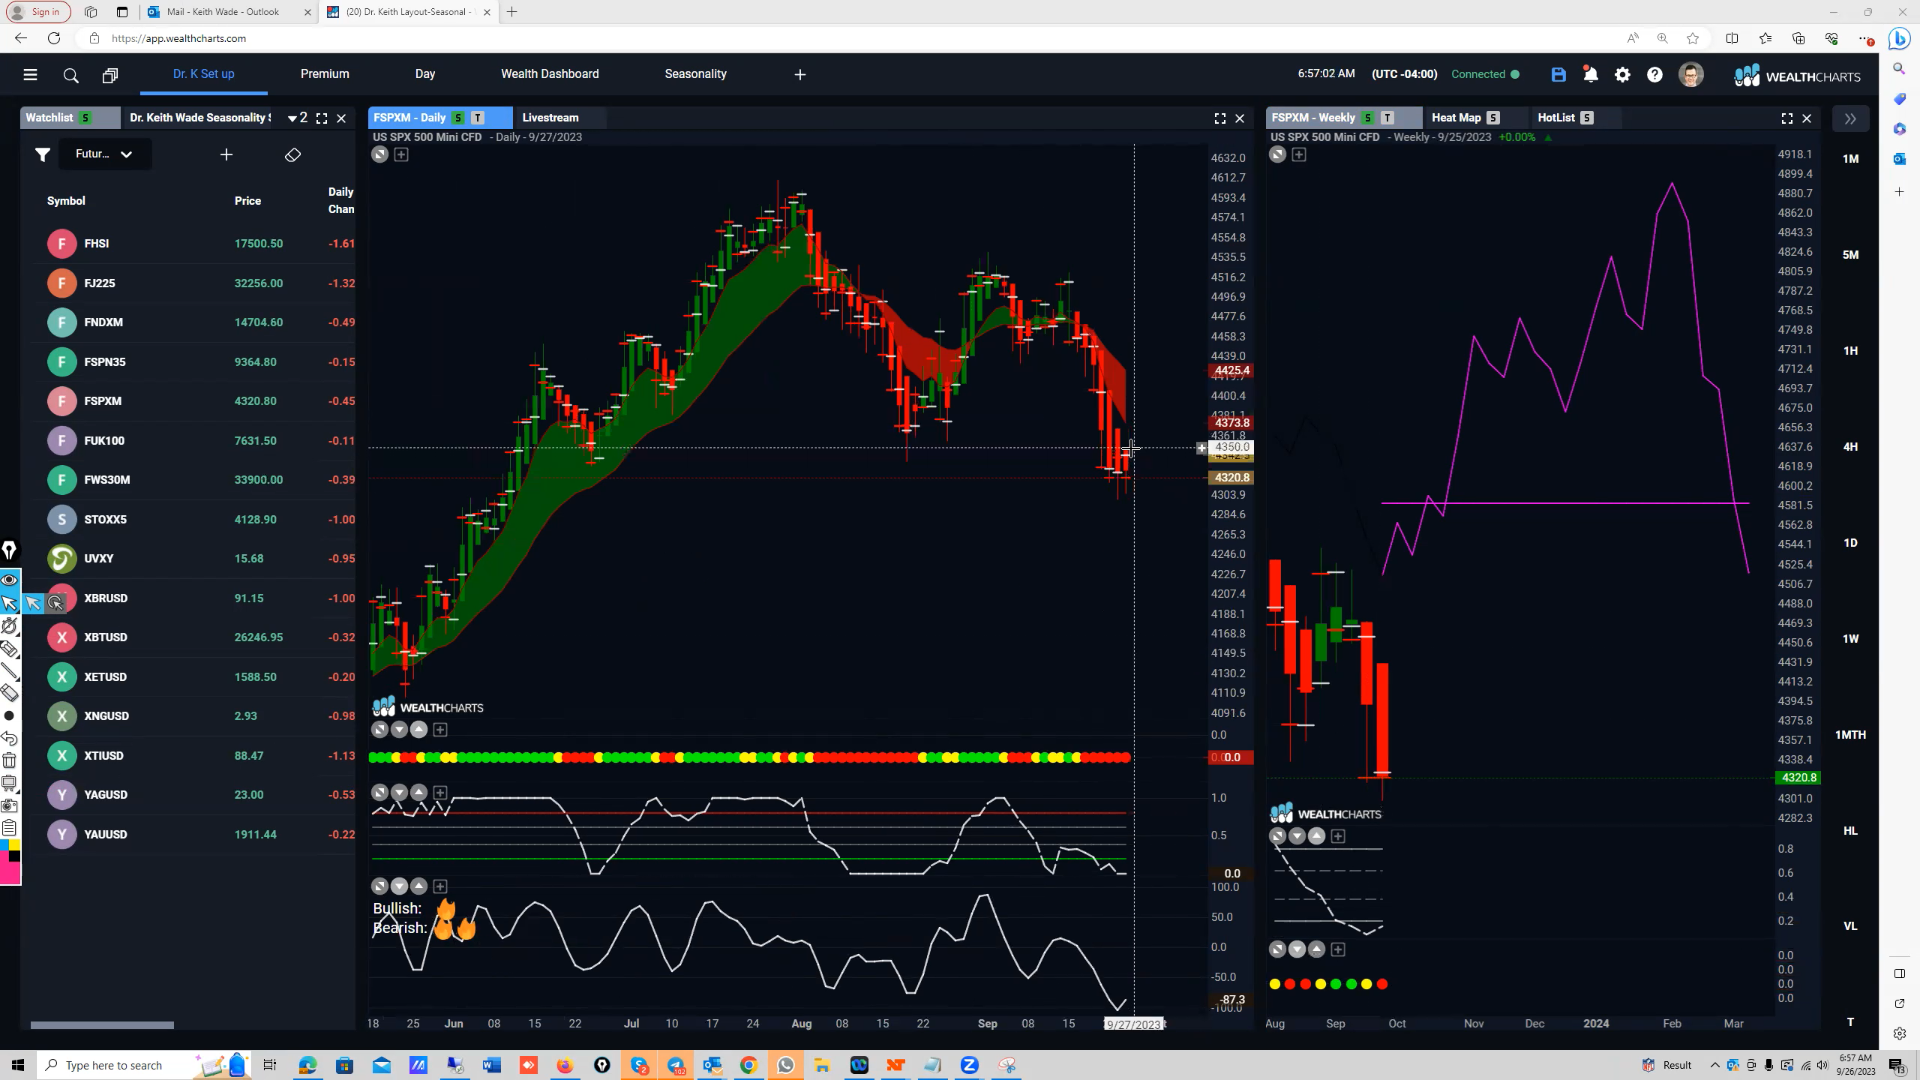Delete drawings with trash icon
Viewport: 1920px width, 1080px height.
pos(9,760)
